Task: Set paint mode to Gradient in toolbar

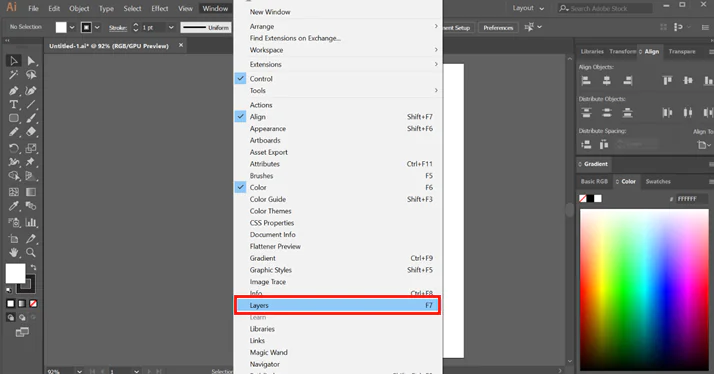Action: (x=22, y=303)
